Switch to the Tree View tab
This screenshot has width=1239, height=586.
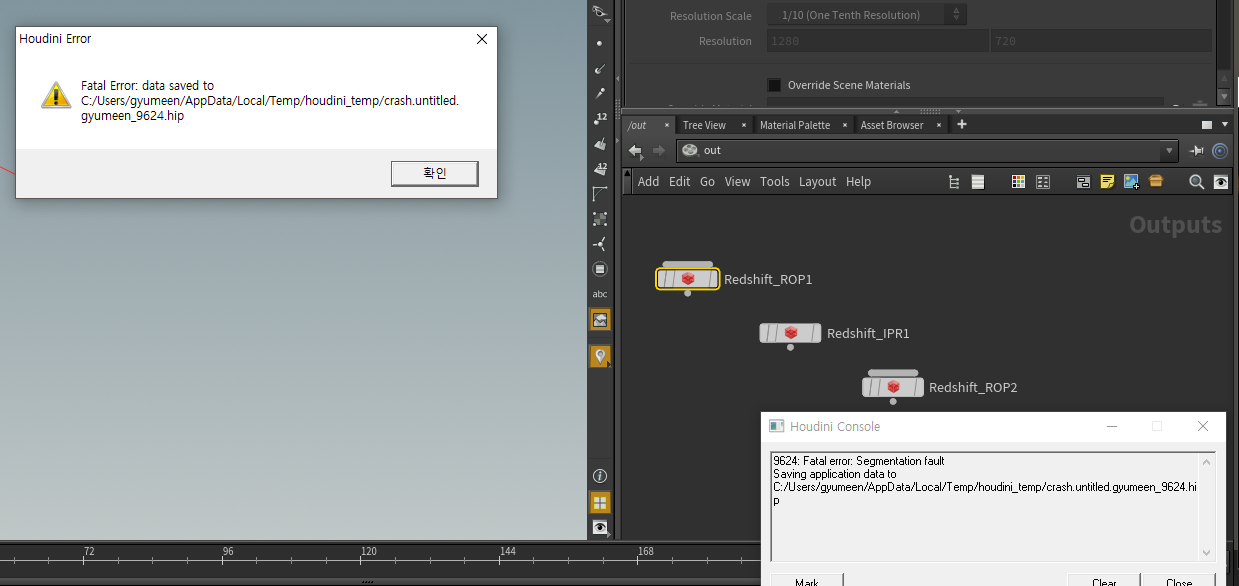pos(704,125)
